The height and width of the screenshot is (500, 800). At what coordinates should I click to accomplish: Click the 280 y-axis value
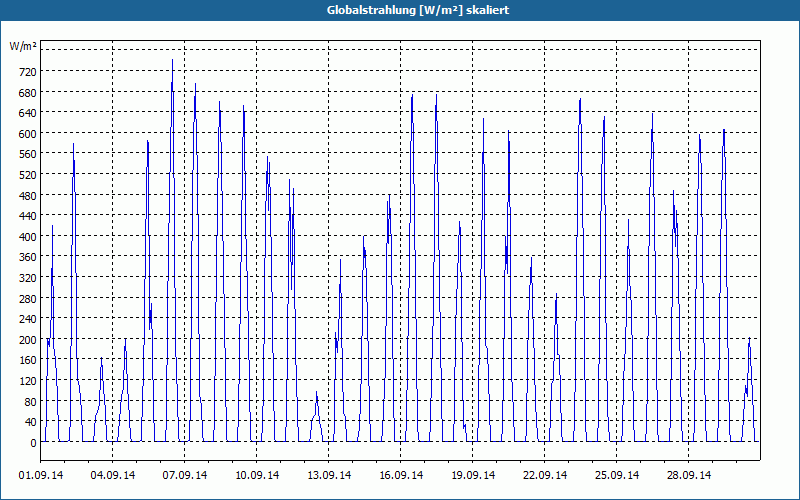[27, 299]
